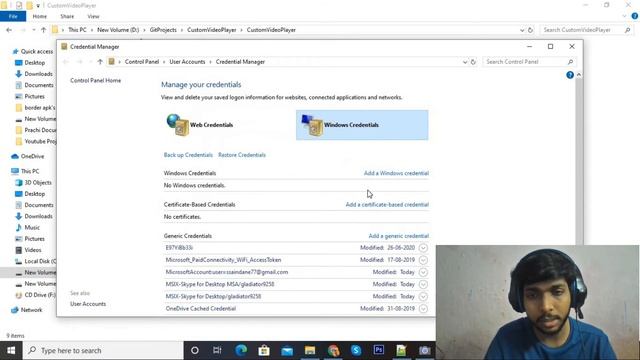The image size is (640, 360).
Task: Open File Explorer address history dropdown
Action: (522, 30)
